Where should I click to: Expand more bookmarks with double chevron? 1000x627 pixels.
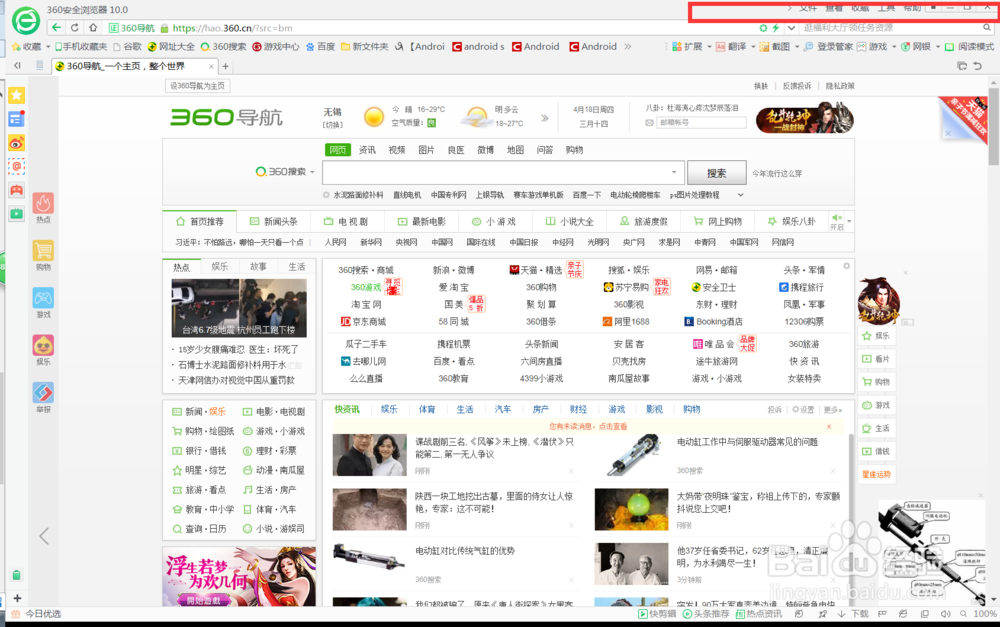tap(628, 47)
